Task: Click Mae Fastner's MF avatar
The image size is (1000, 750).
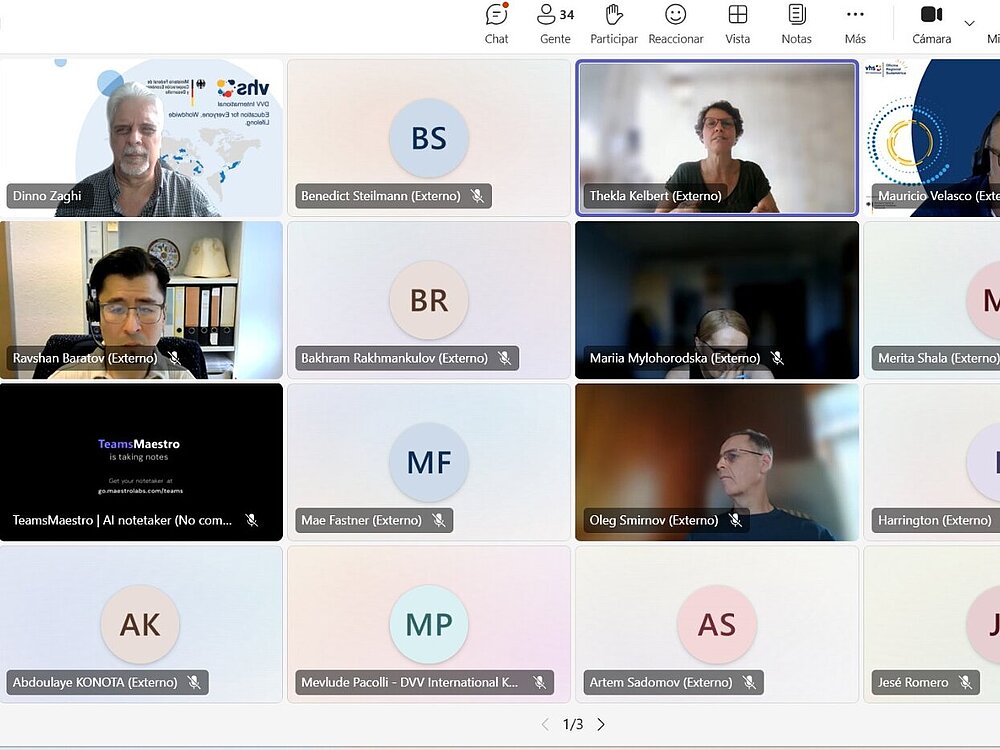Action: click(x=428, y=462)
